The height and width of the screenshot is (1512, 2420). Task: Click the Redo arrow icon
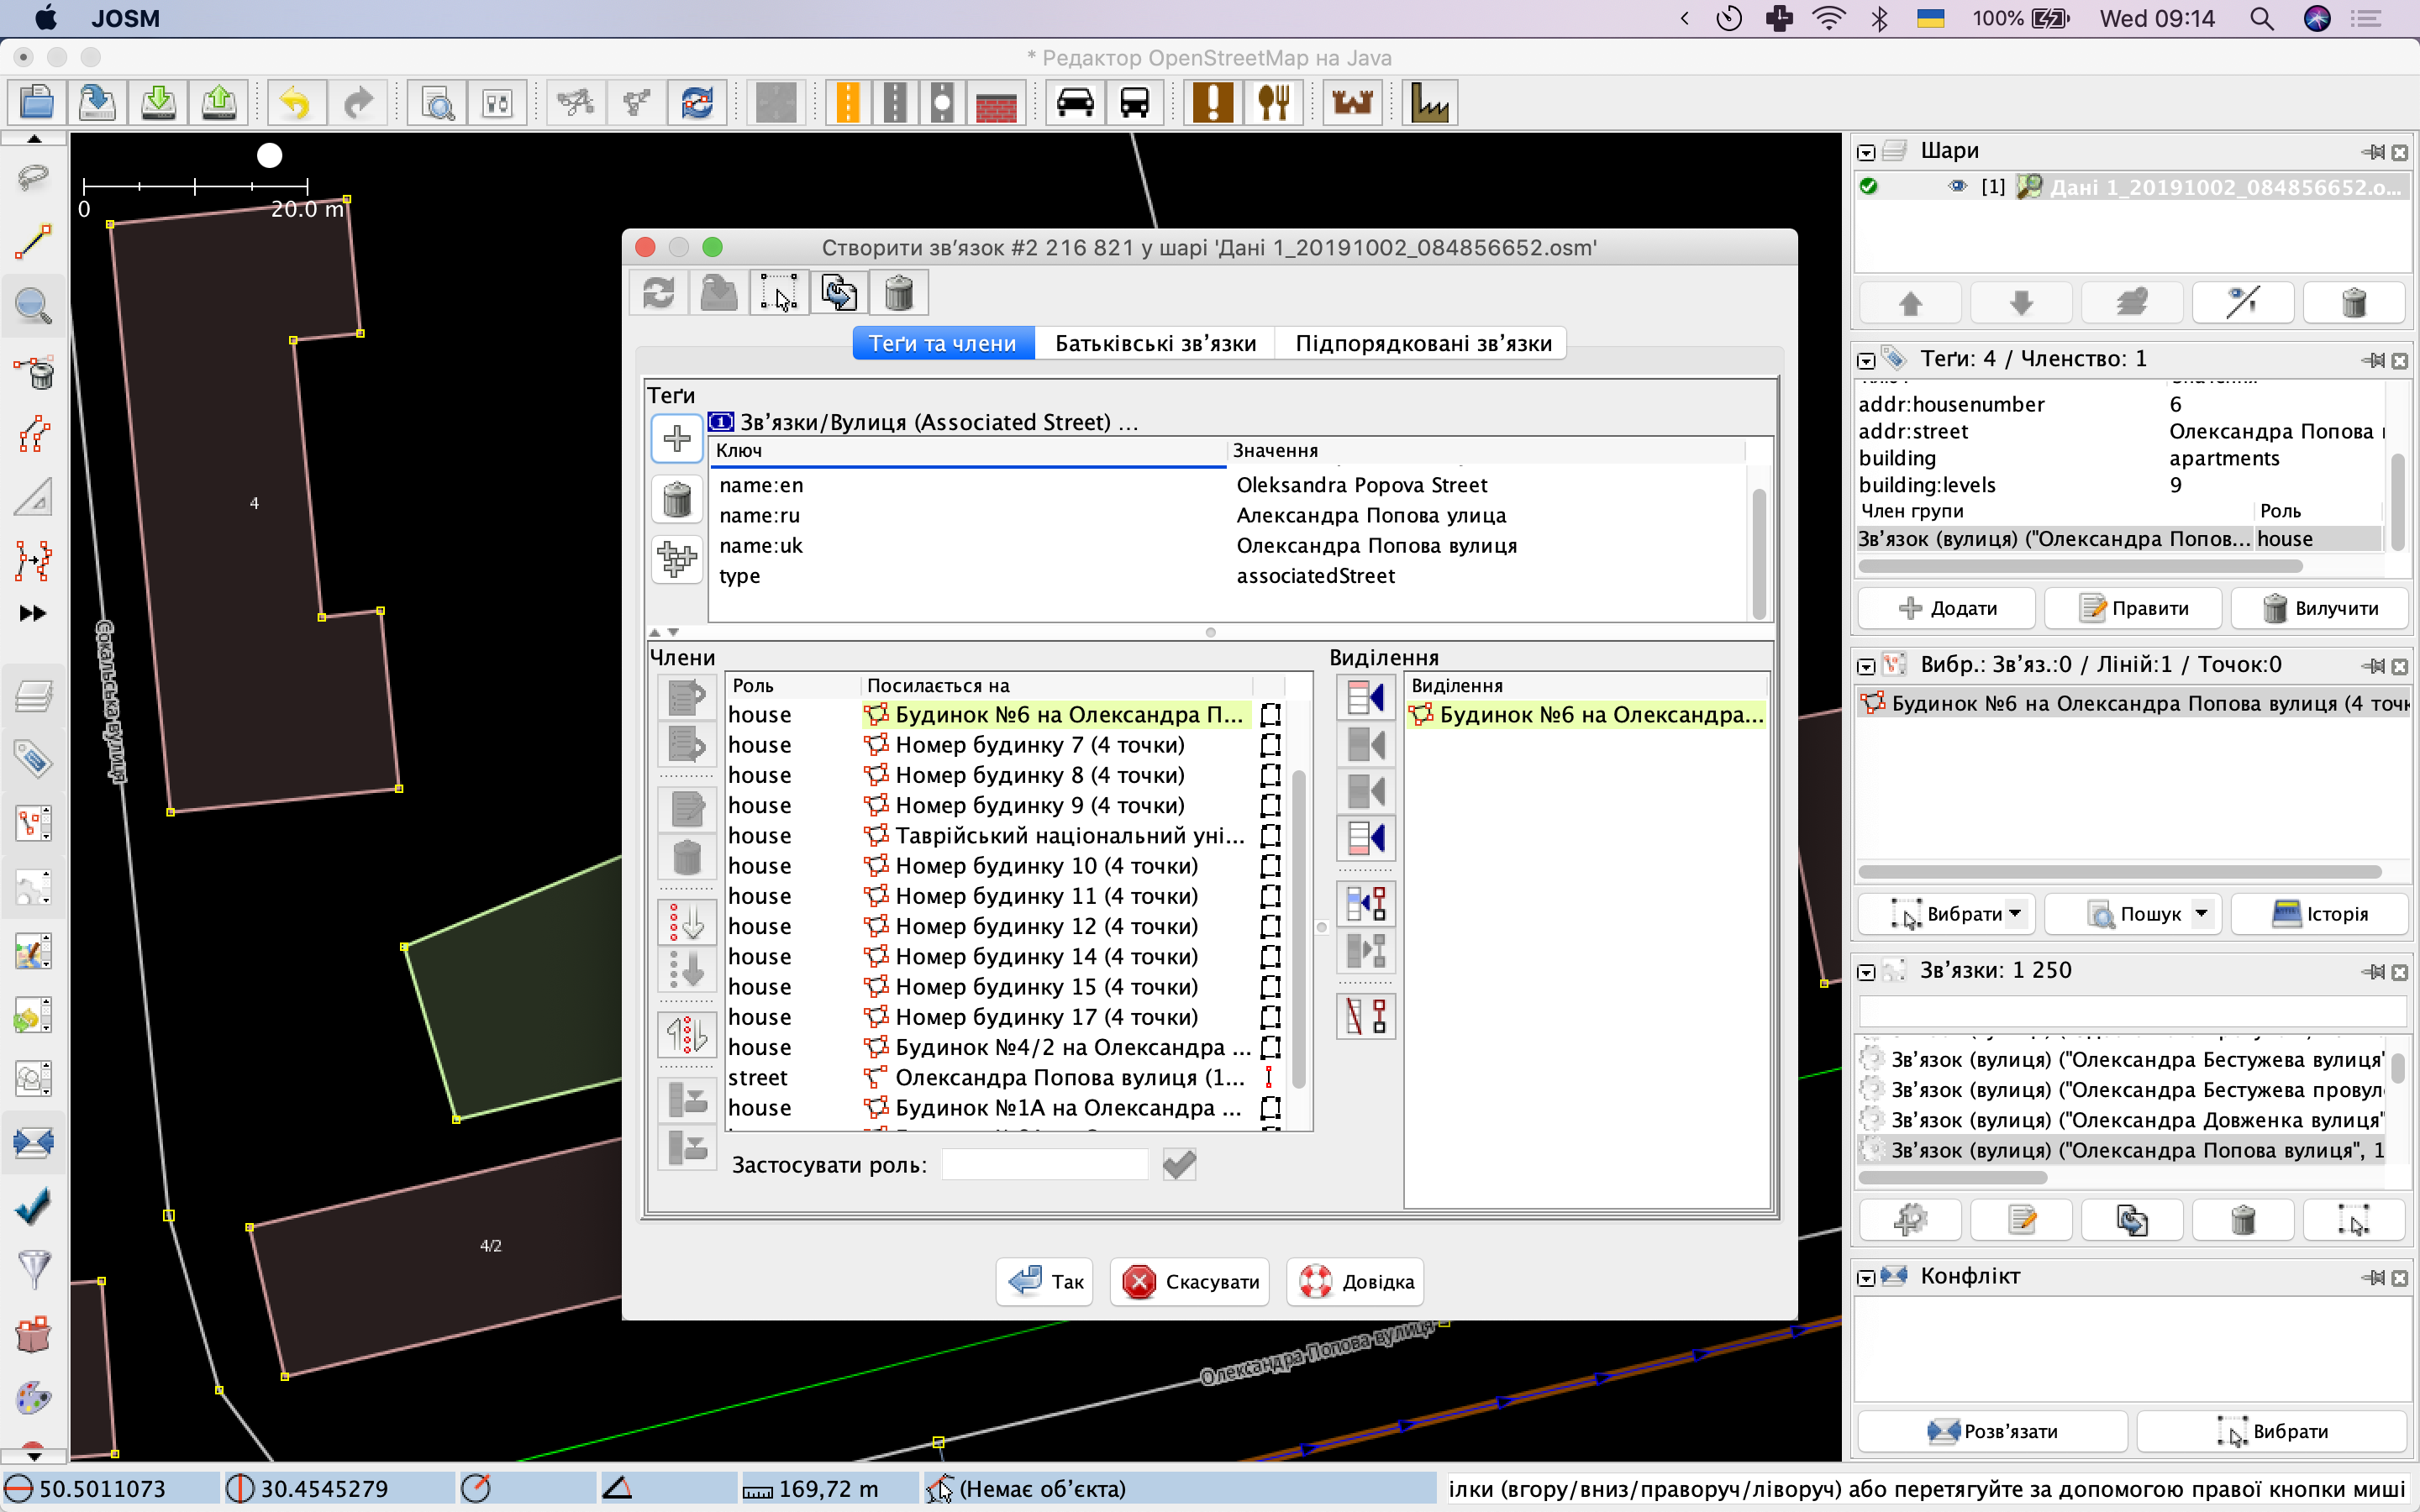tap(357, 102)
